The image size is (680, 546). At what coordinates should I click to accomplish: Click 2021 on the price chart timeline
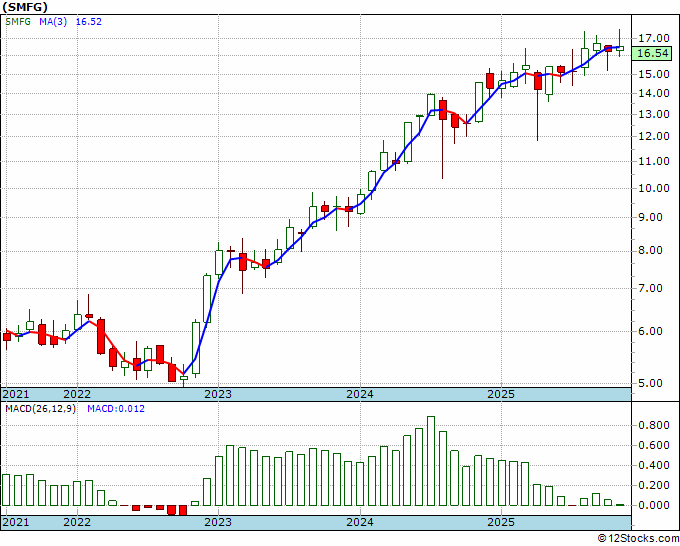click(16, 394)
